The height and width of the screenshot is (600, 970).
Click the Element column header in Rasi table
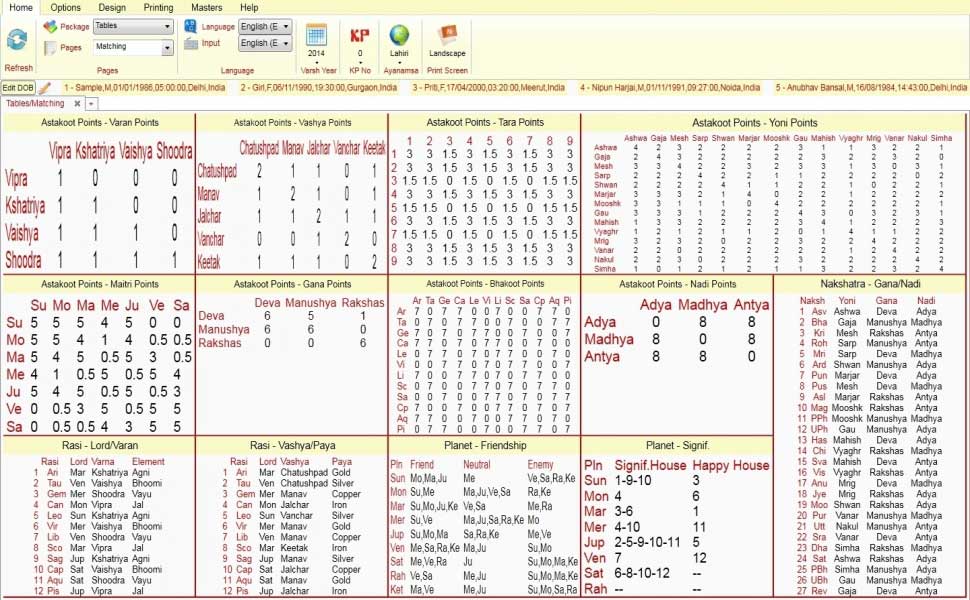pyautogui.click(x=148, y=461)
